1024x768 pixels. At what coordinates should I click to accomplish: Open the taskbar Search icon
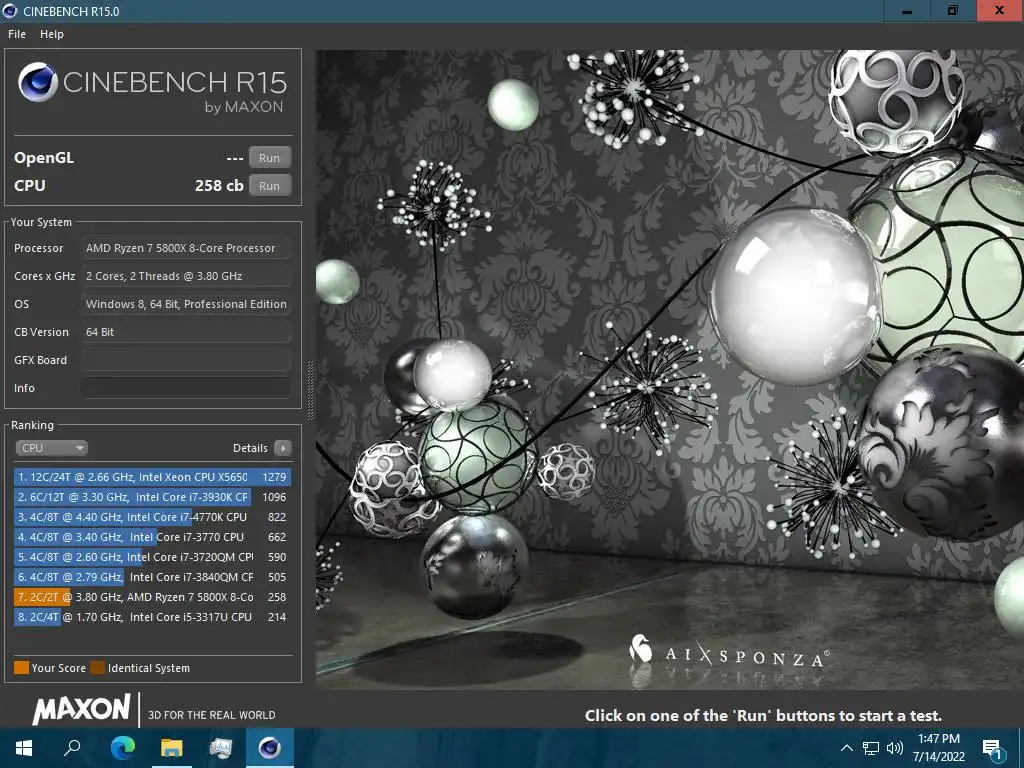[72, 748]
